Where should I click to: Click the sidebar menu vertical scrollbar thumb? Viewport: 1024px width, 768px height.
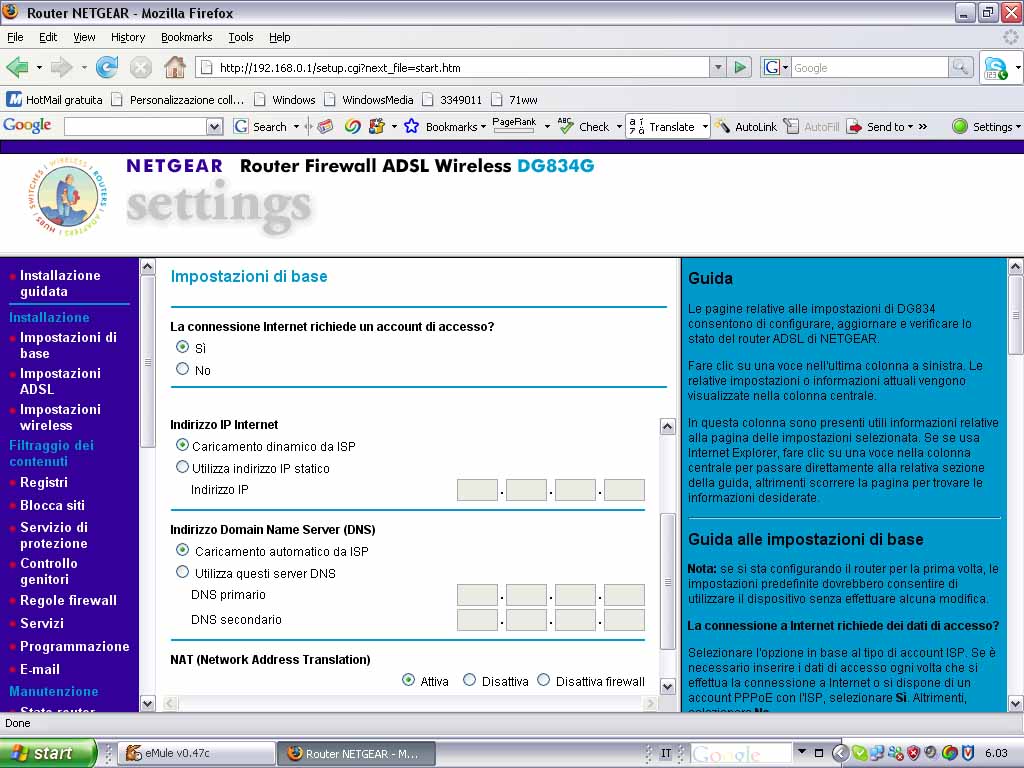click(148, 361)
